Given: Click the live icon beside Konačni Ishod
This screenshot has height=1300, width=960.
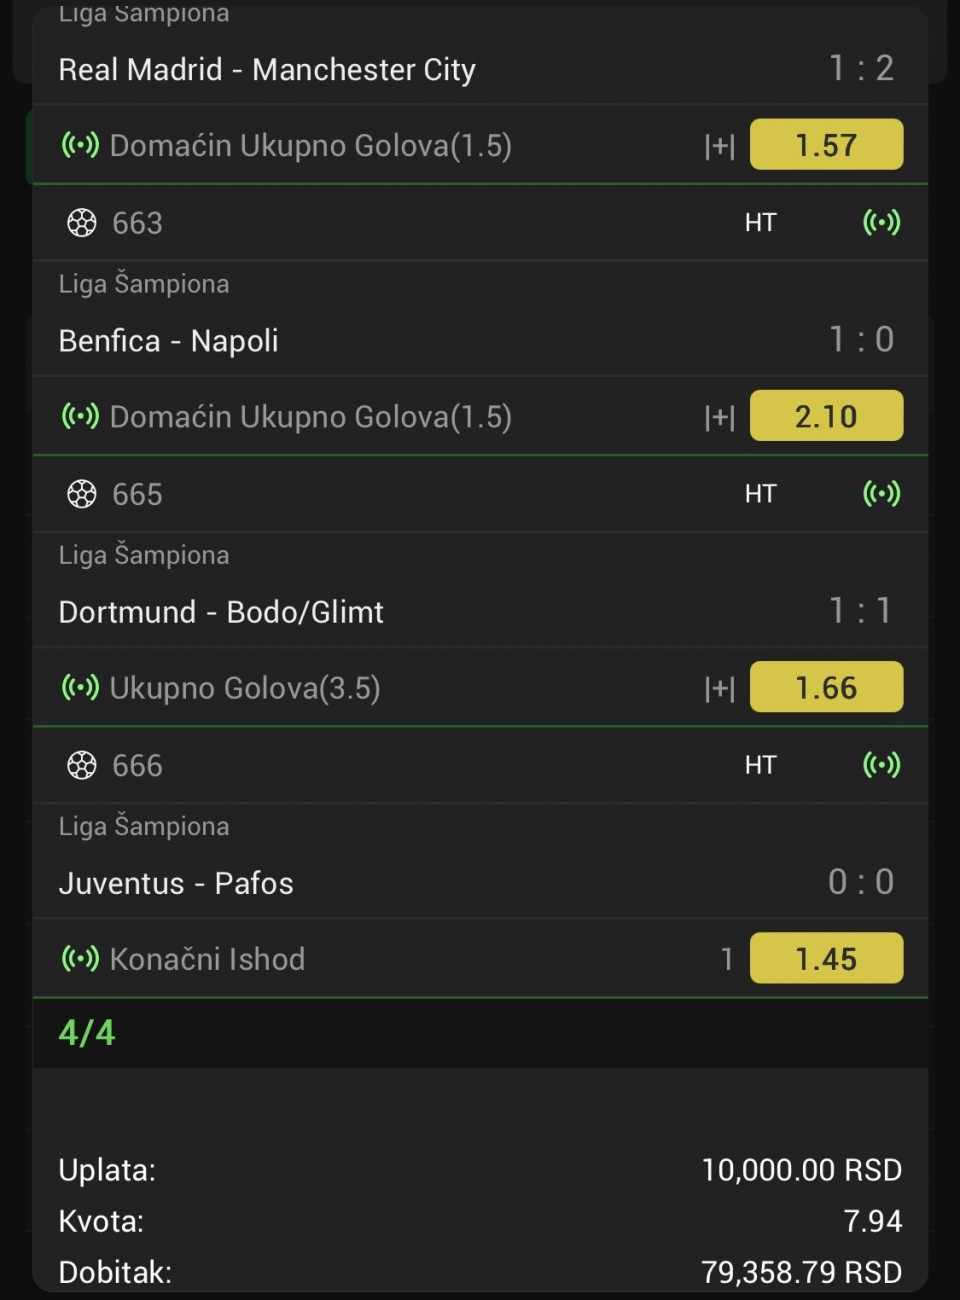Looking at the screenshot, I should coord(80,959).
